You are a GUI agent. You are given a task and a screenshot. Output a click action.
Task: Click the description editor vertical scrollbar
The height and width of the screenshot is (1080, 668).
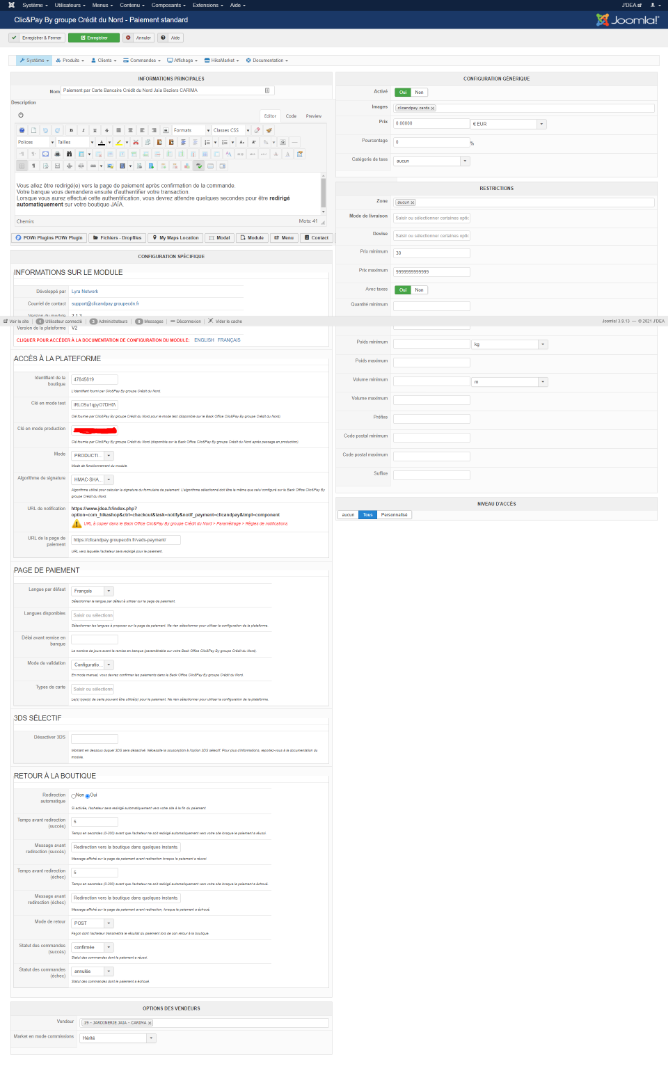click(x=323, y=193)
